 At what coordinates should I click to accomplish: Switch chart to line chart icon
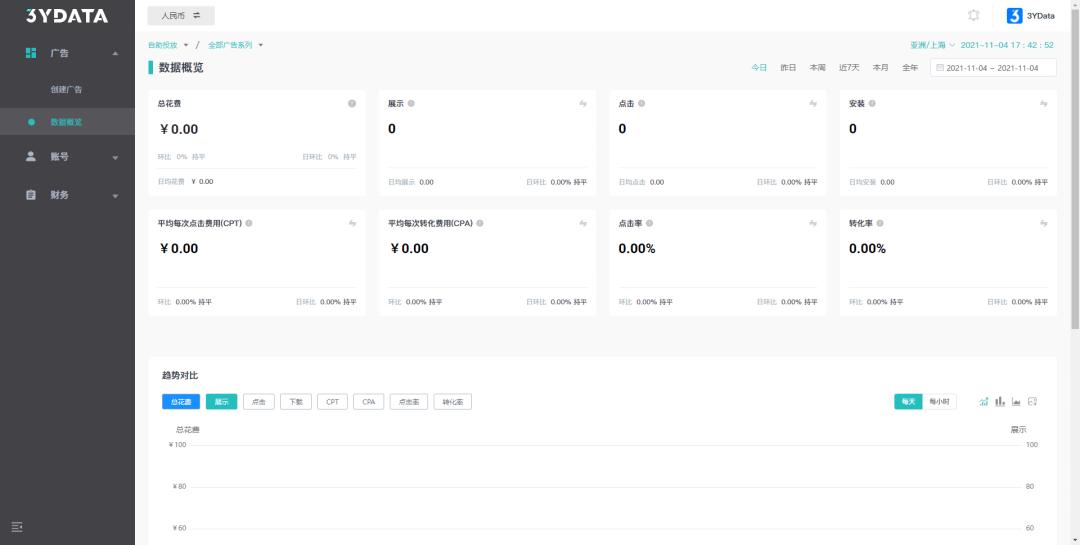point(984,402)
